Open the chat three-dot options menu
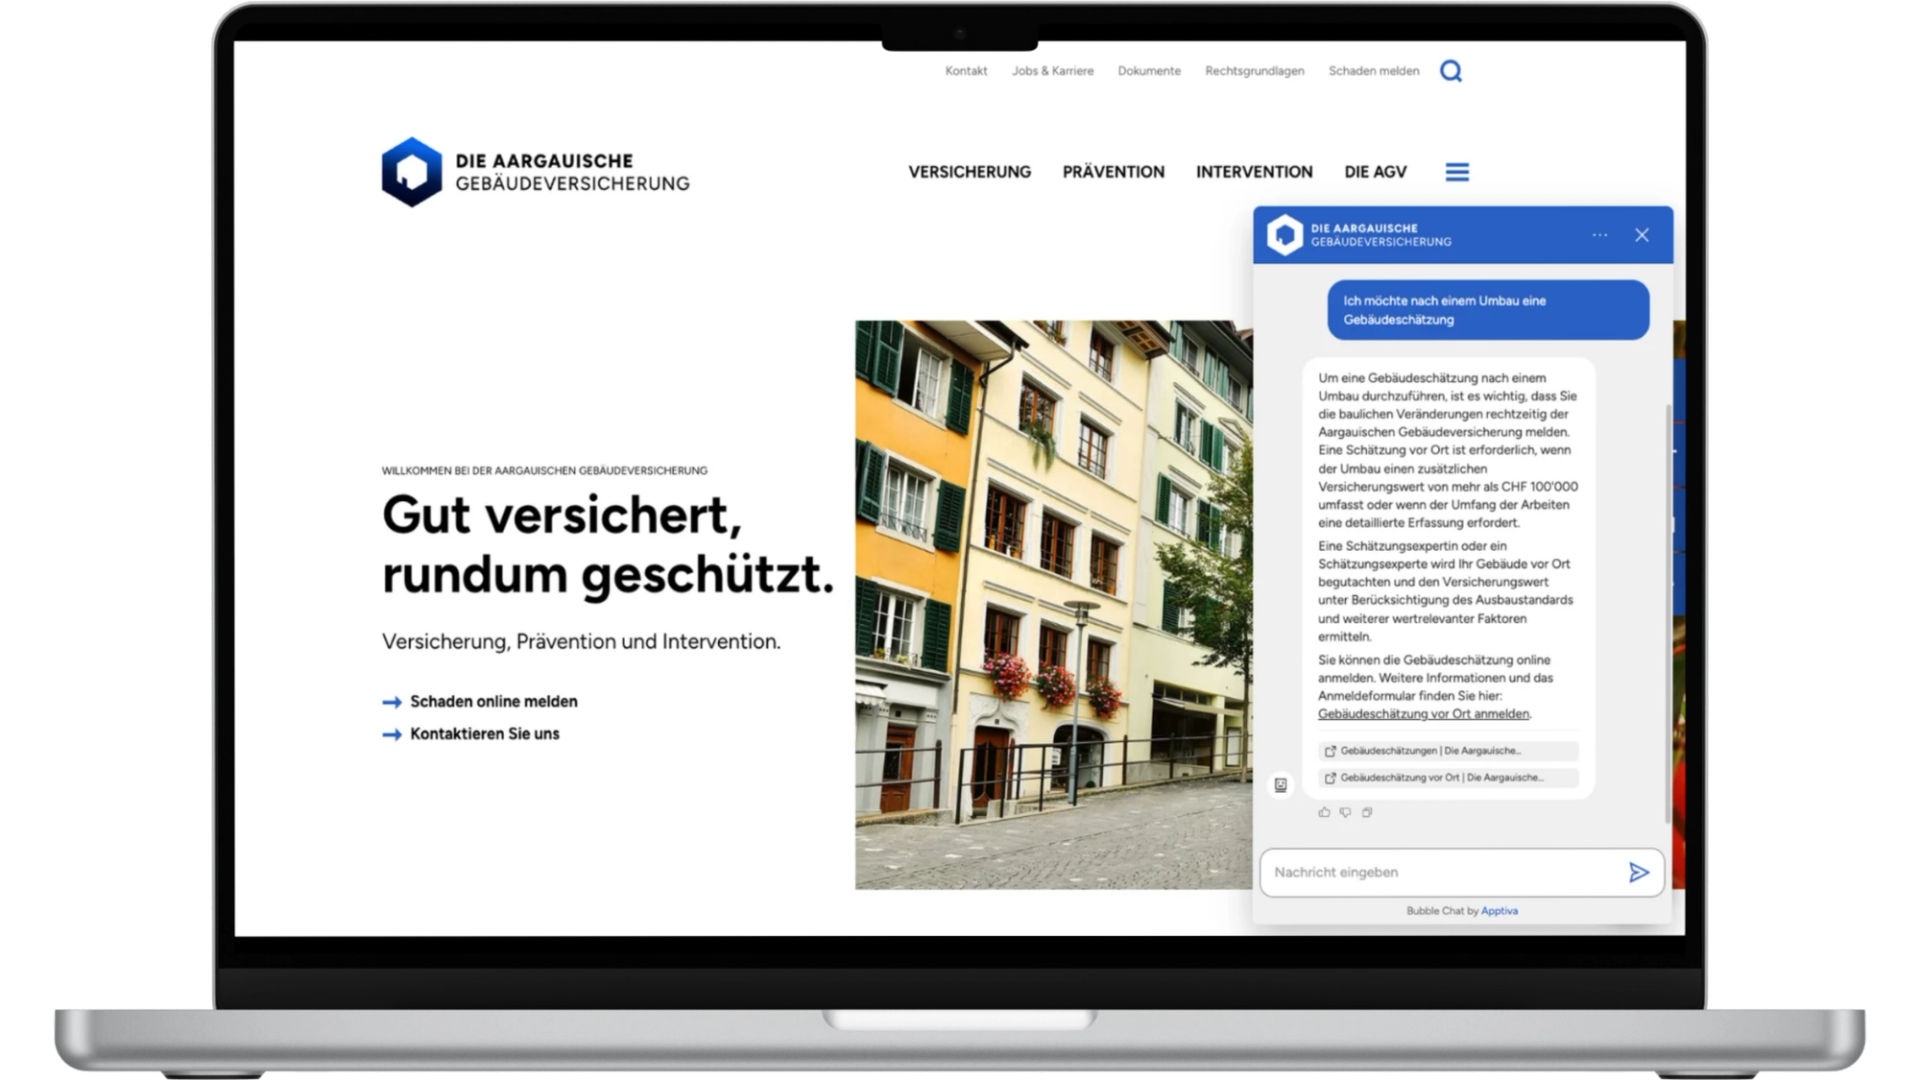Viewport: 1920px width, 1080px height. pyautogui.click(x=1600, y=235)
